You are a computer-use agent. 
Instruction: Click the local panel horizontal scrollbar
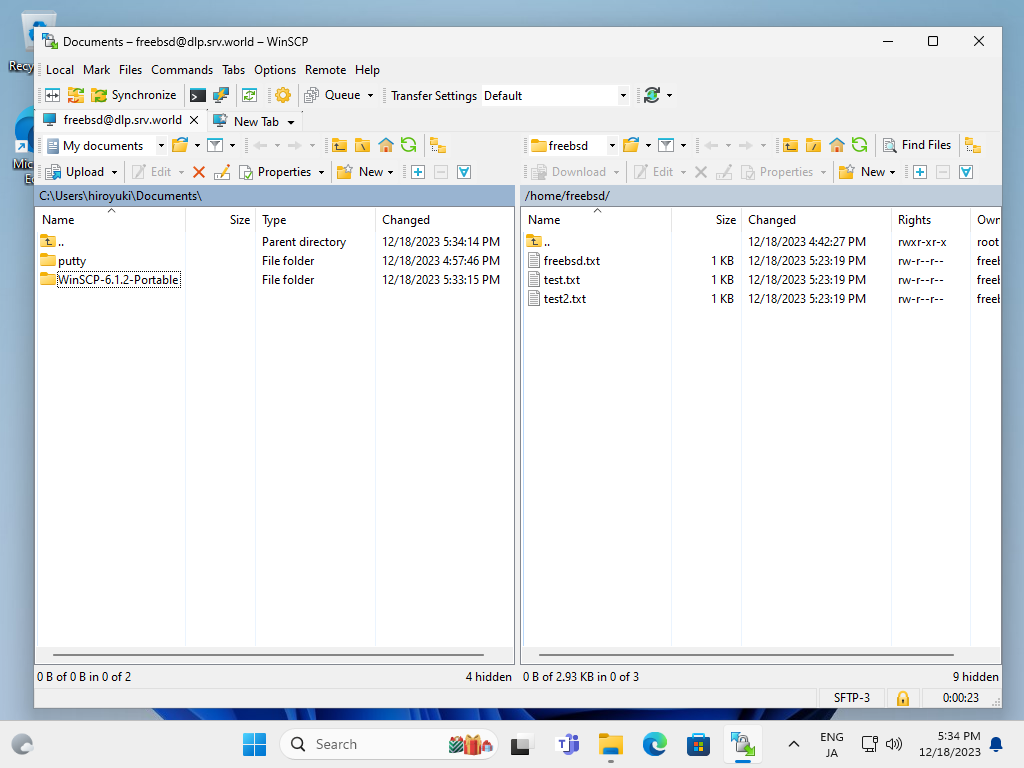coord(268,654)
